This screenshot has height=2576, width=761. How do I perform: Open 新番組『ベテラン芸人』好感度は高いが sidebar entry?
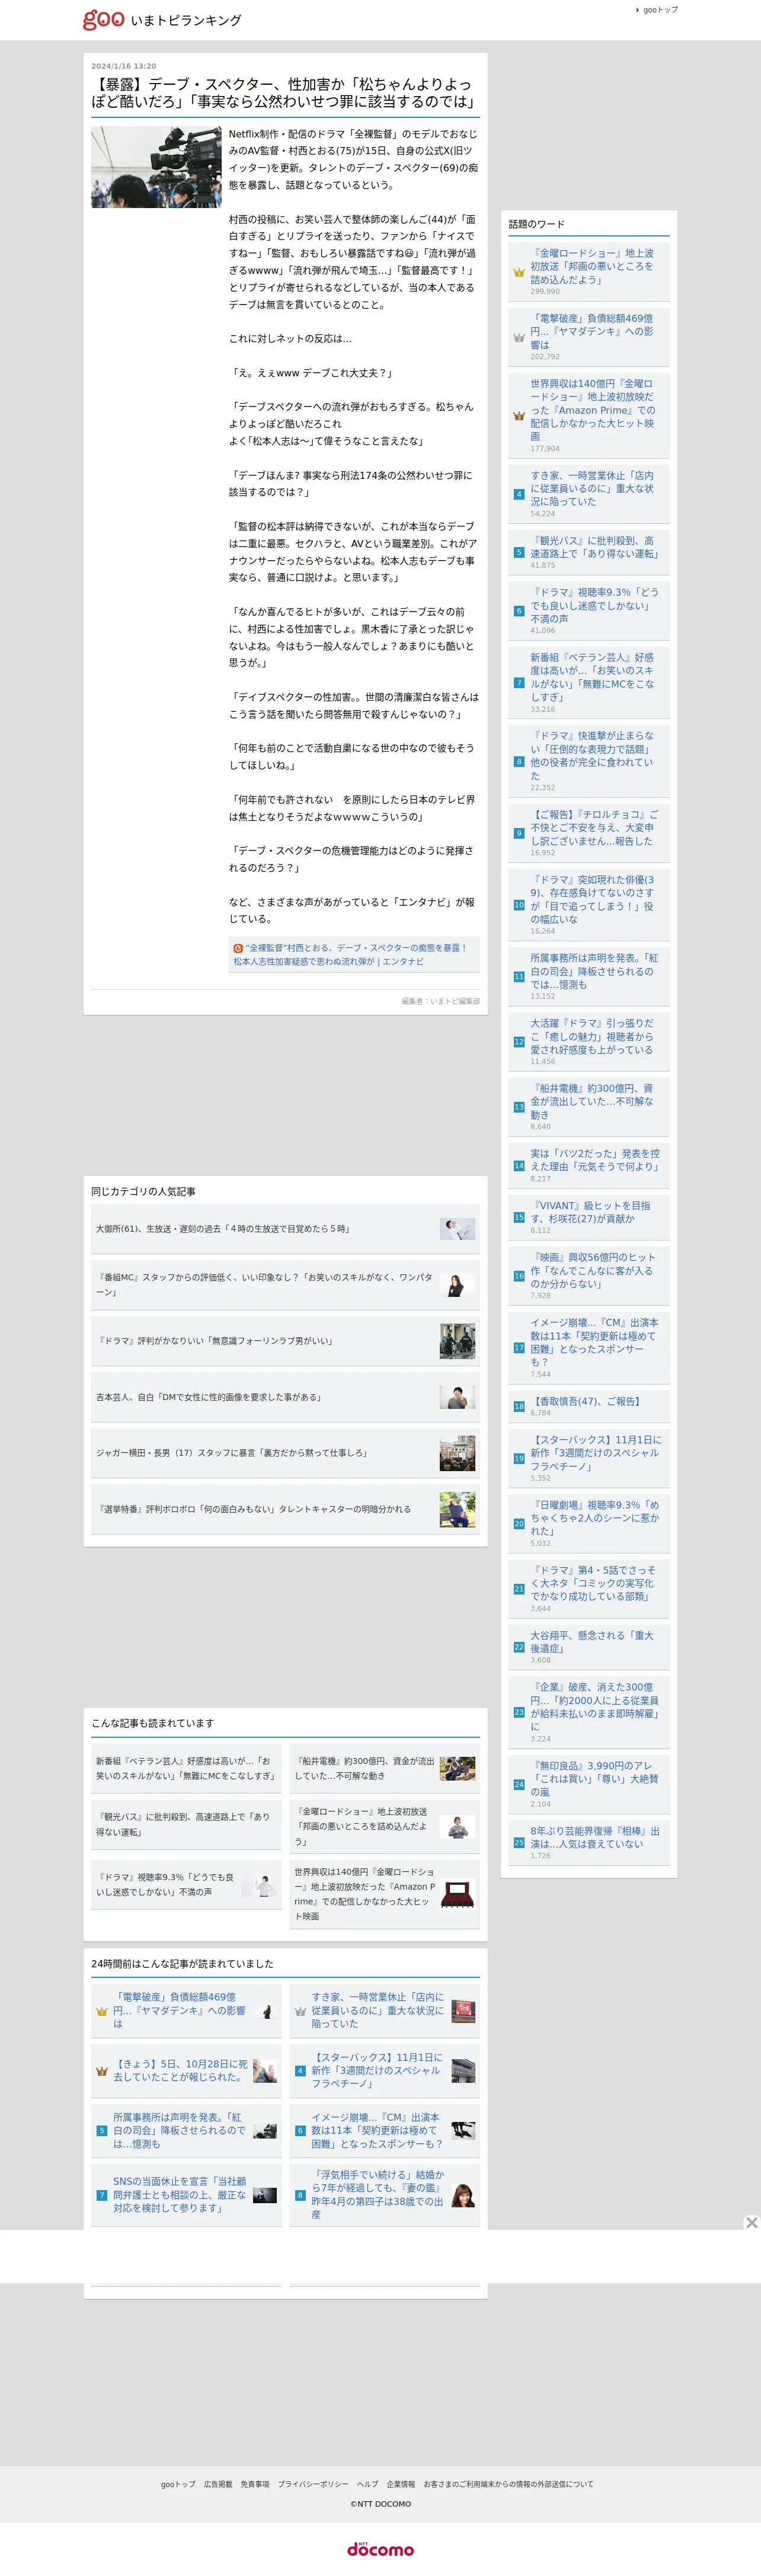coord(593,677)
